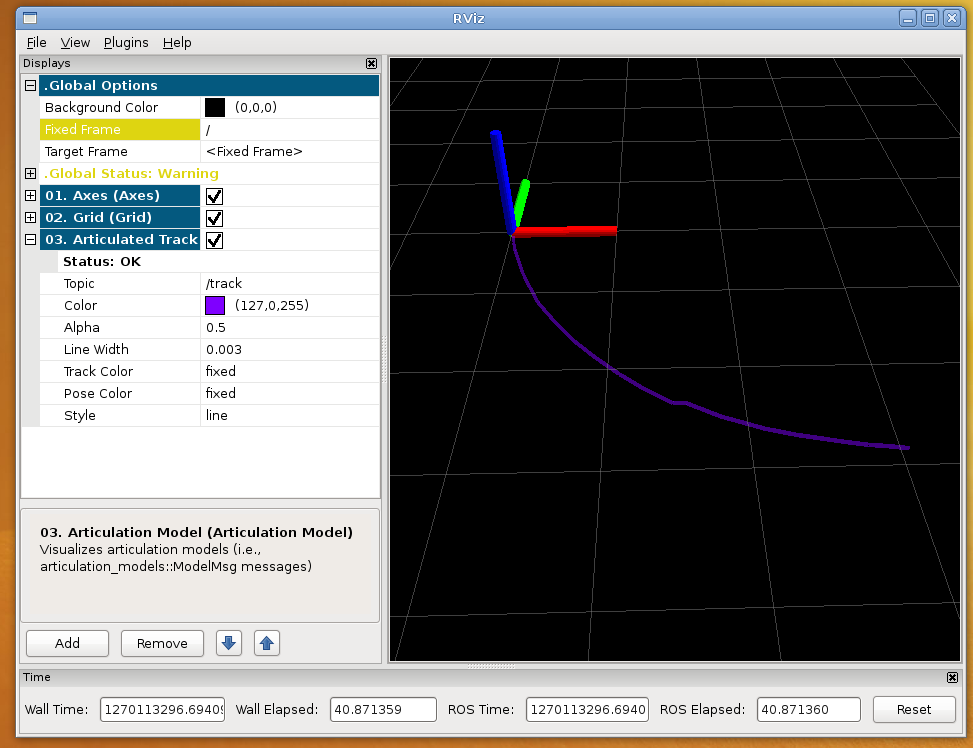The image size is (973, 748).
Task: Click the RViz window menu icon in title bar
Action: tap(30, 17)
